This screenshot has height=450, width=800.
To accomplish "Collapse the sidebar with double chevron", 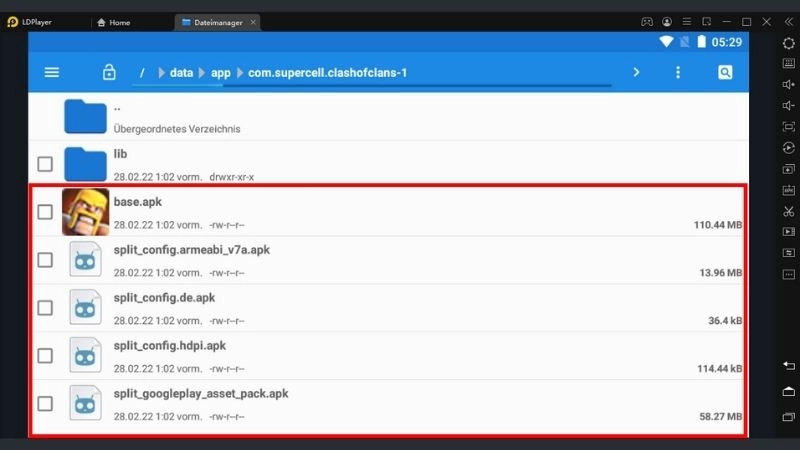I will point(789,22).
